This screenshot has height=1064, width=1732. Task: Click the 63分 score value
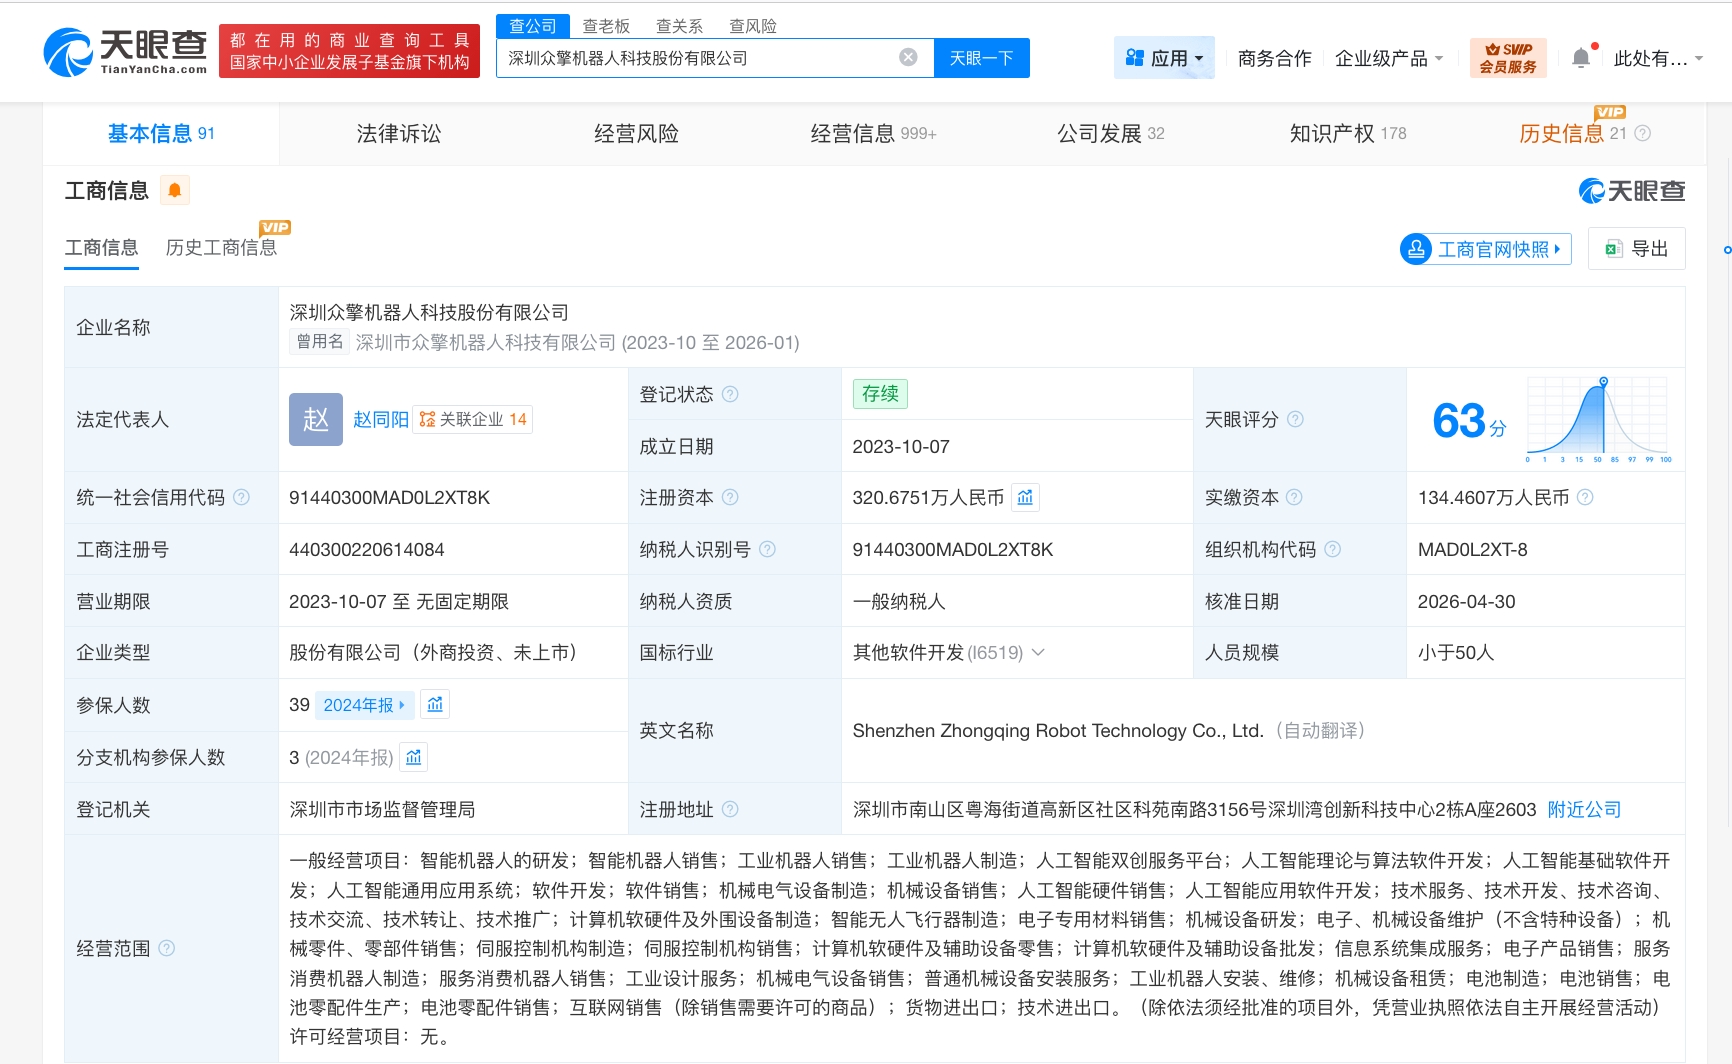1470,421
